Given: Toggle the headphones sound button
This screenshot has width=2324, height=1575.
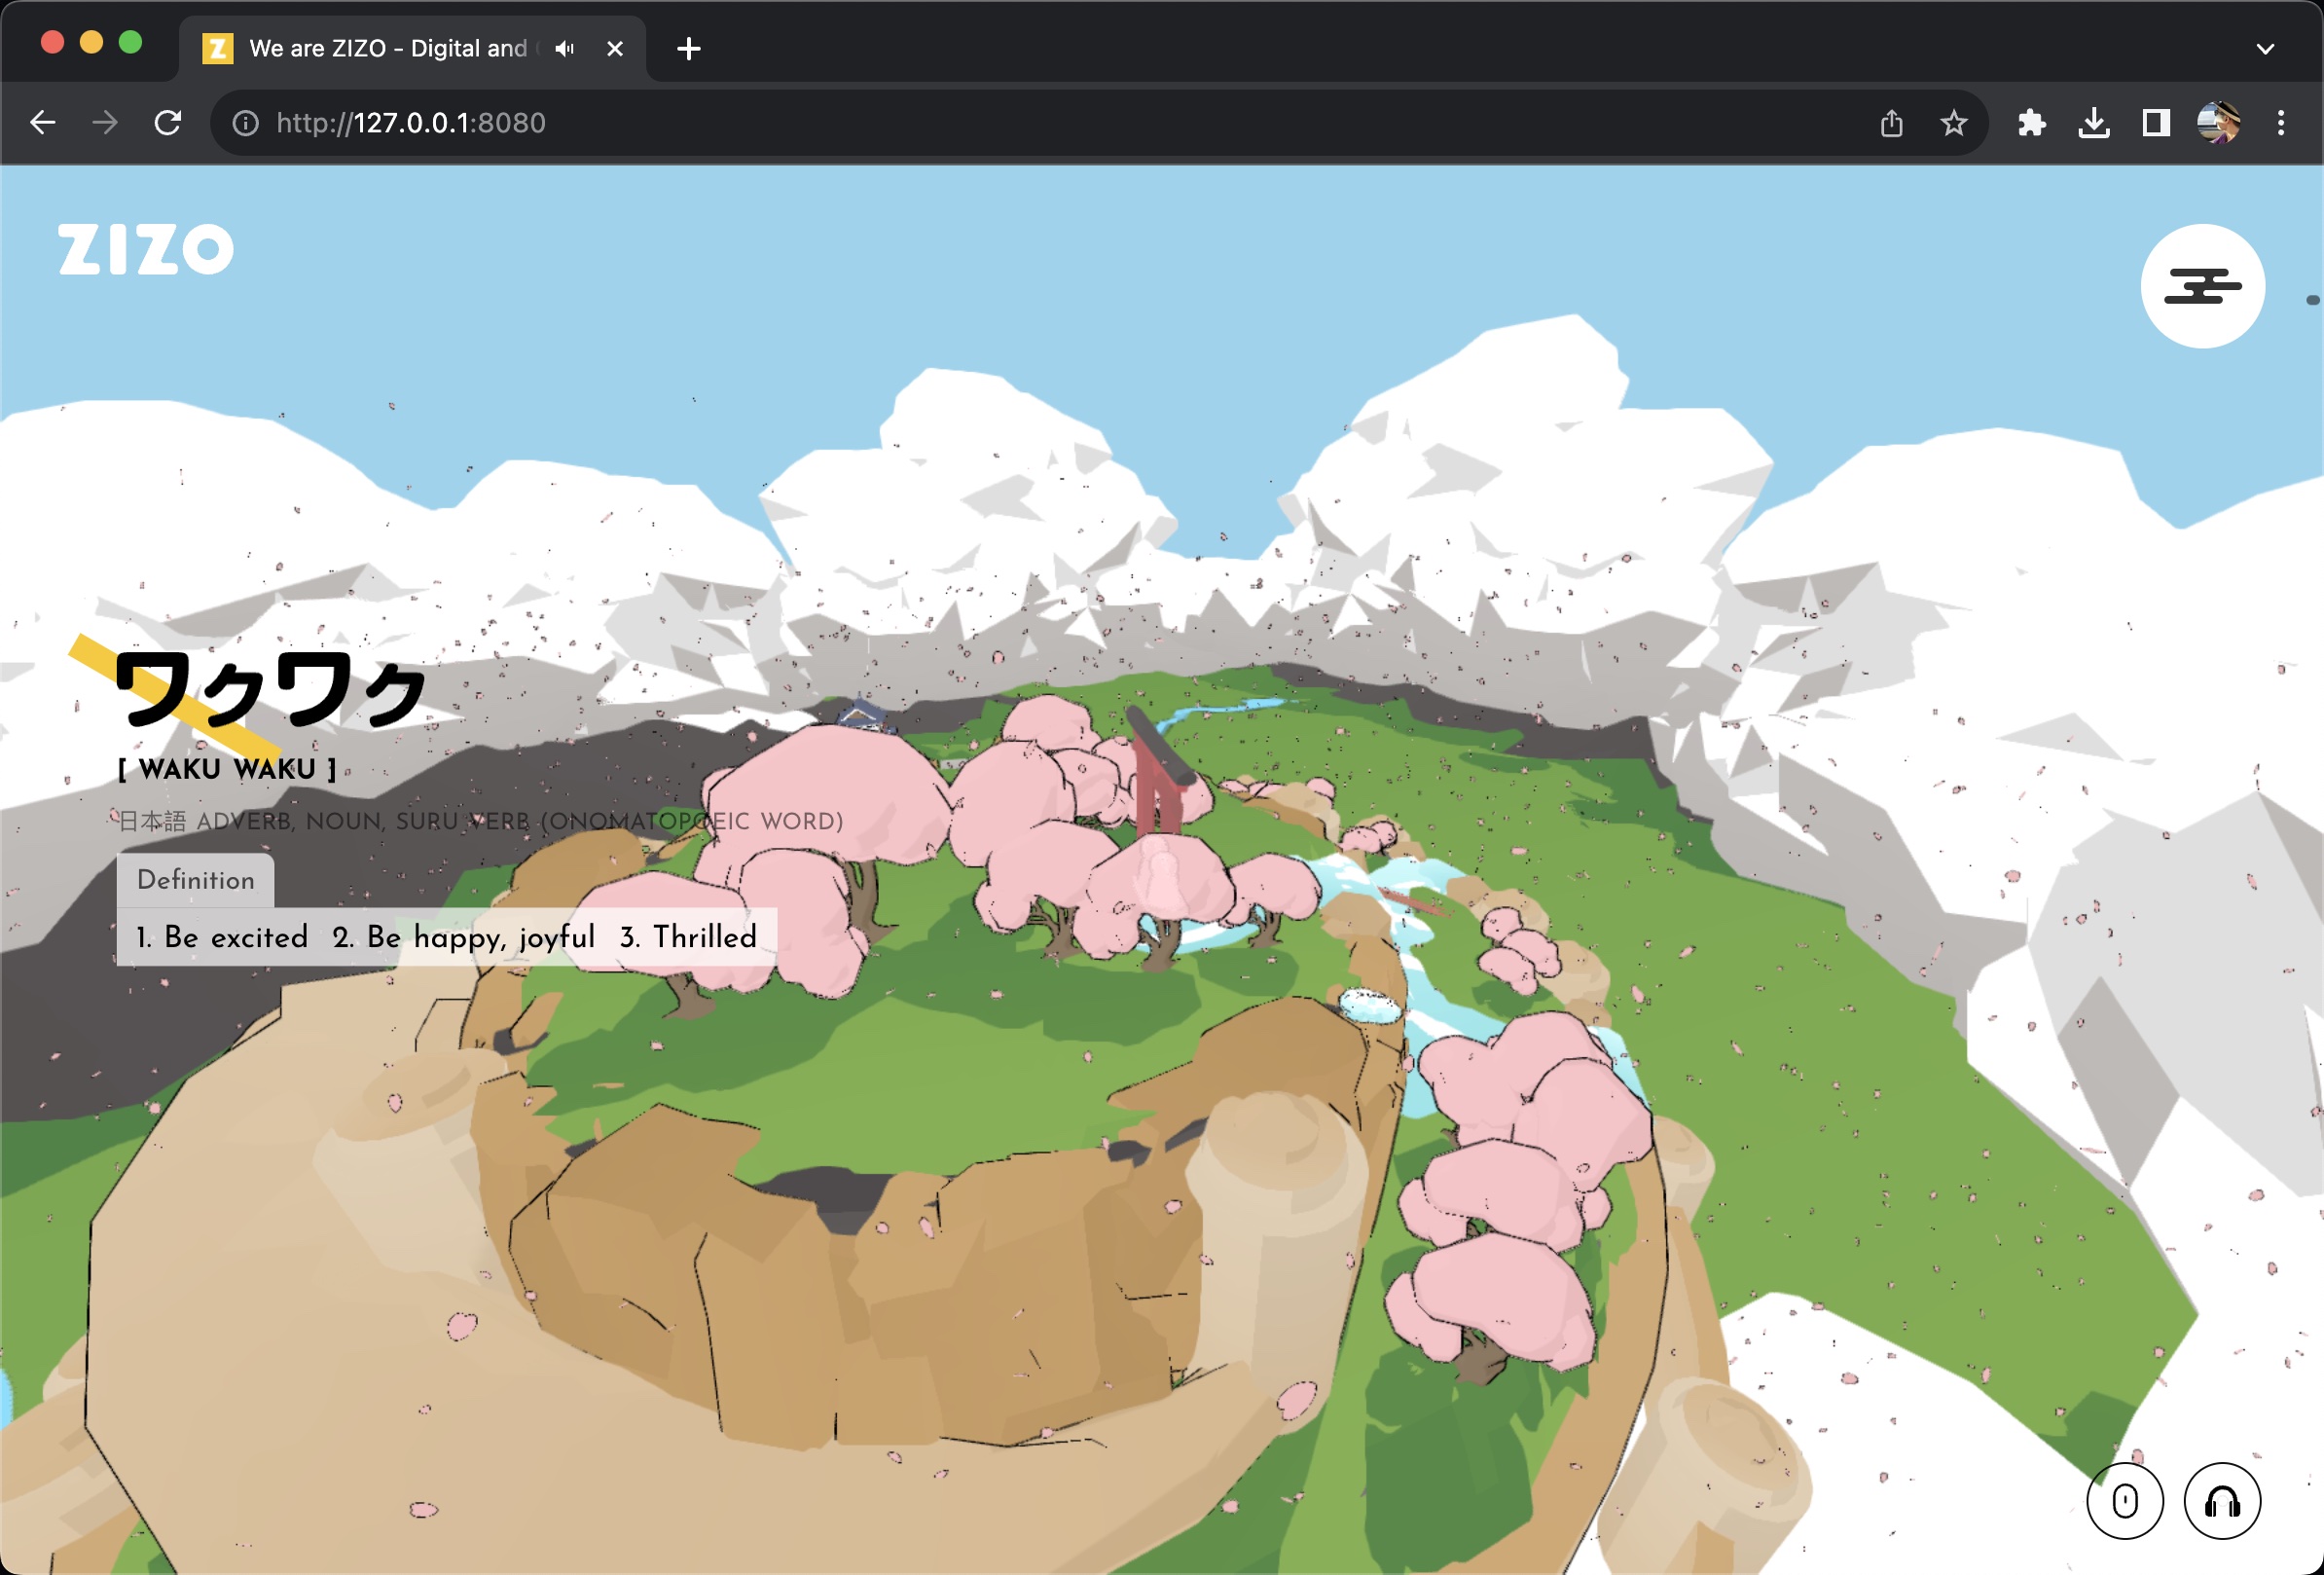Looking at the screenshot, I should [x=2221, y=1501].
